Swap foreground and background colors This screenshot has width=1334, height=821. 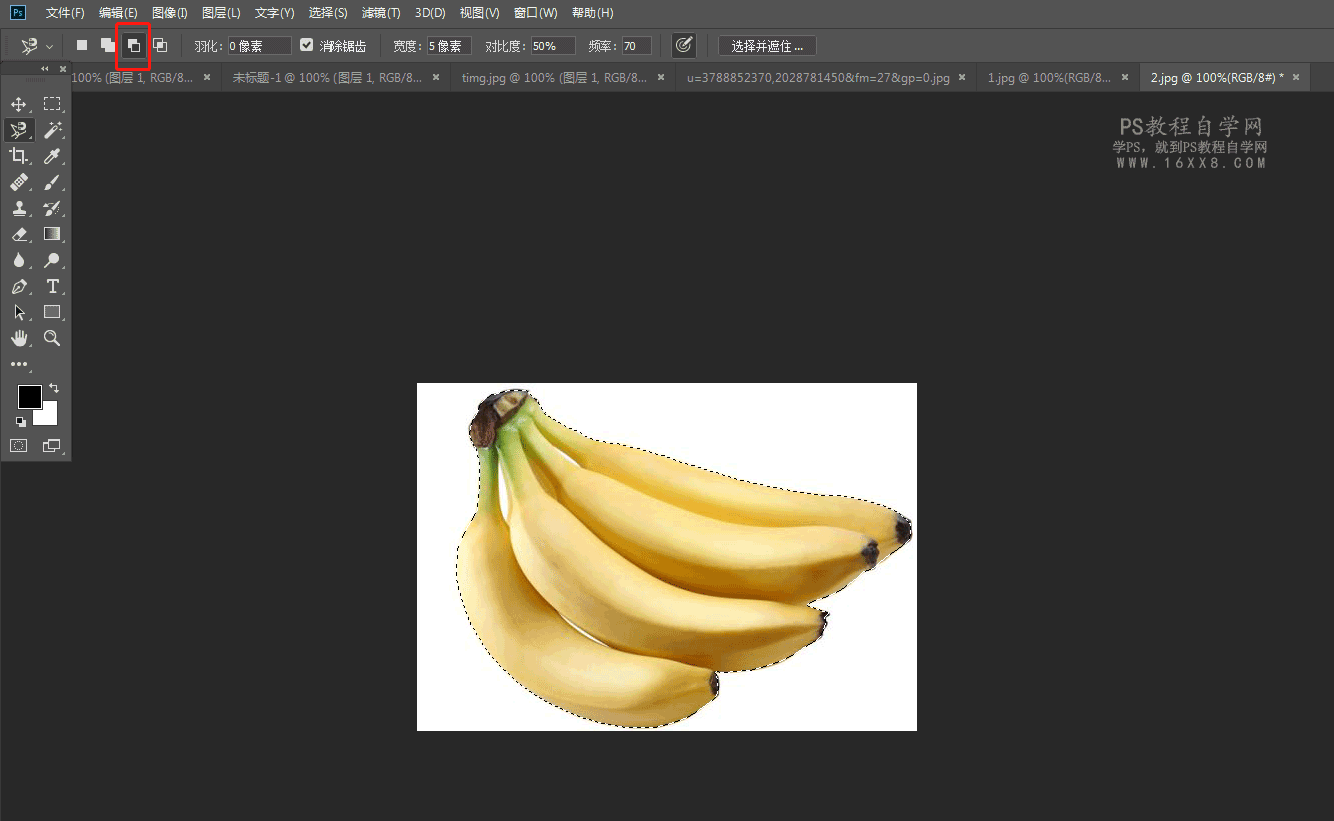point(54,387)
